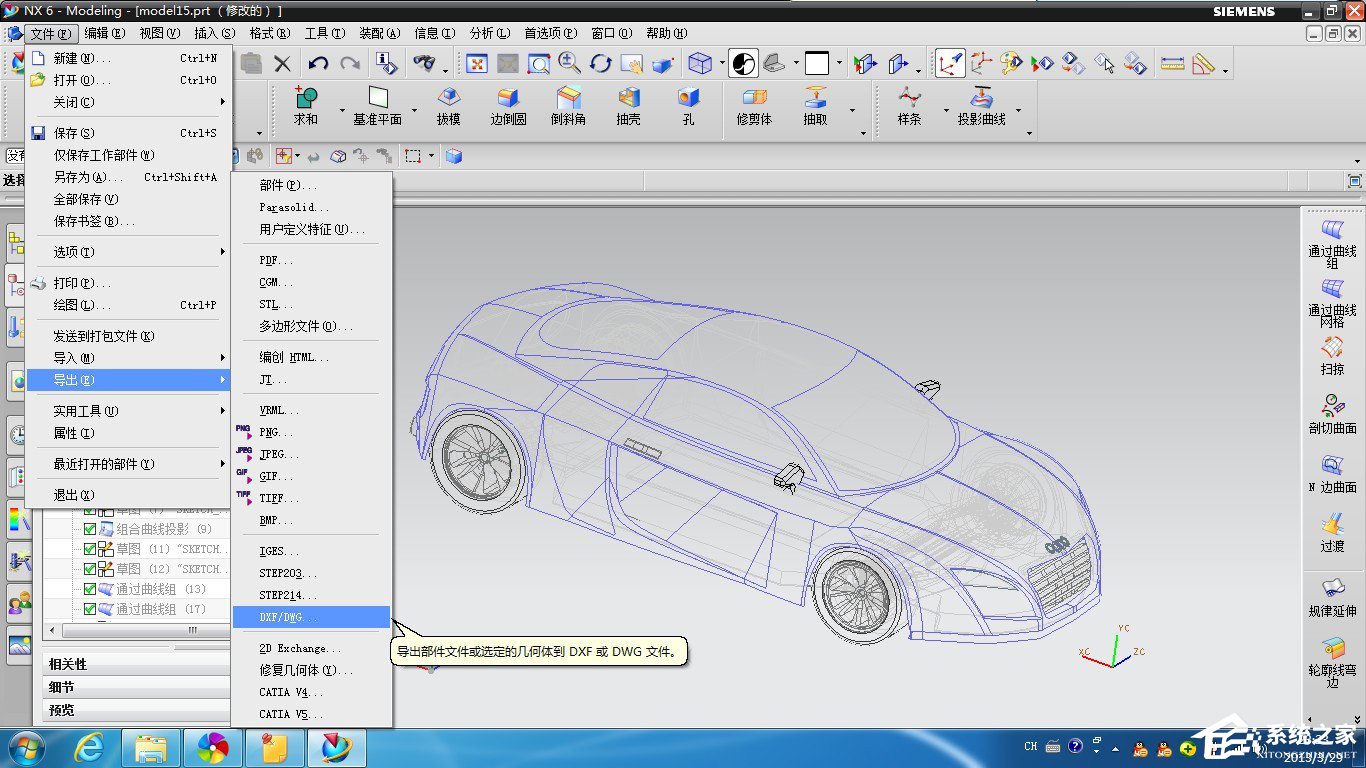Select the 基准平面 datum plane tool
The image size is (1366, 768).
pos(377,98)
